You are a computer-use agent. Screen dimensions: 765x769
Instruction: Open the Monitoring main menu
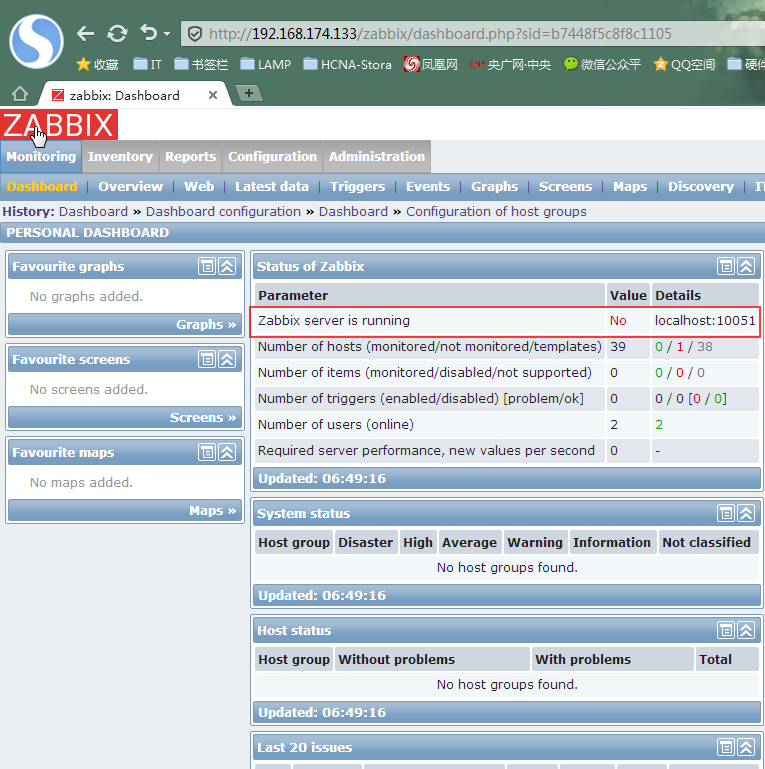pos(41,156)
